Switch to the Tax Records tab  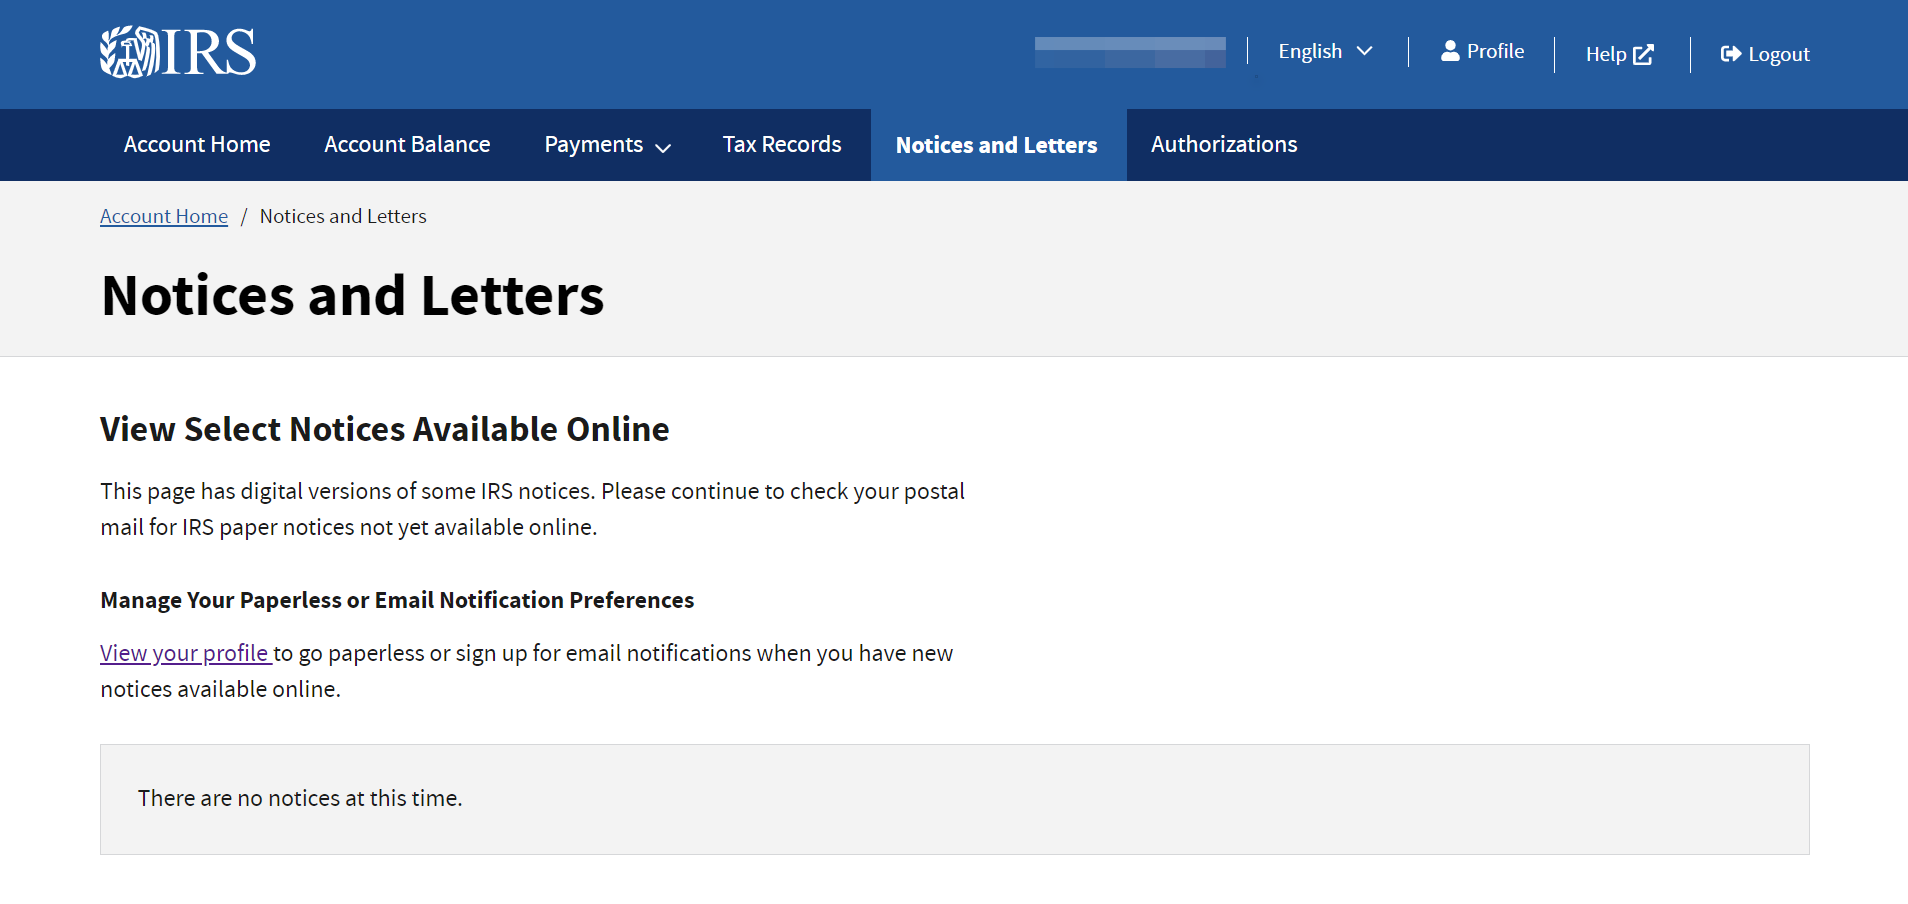point(782,145)
